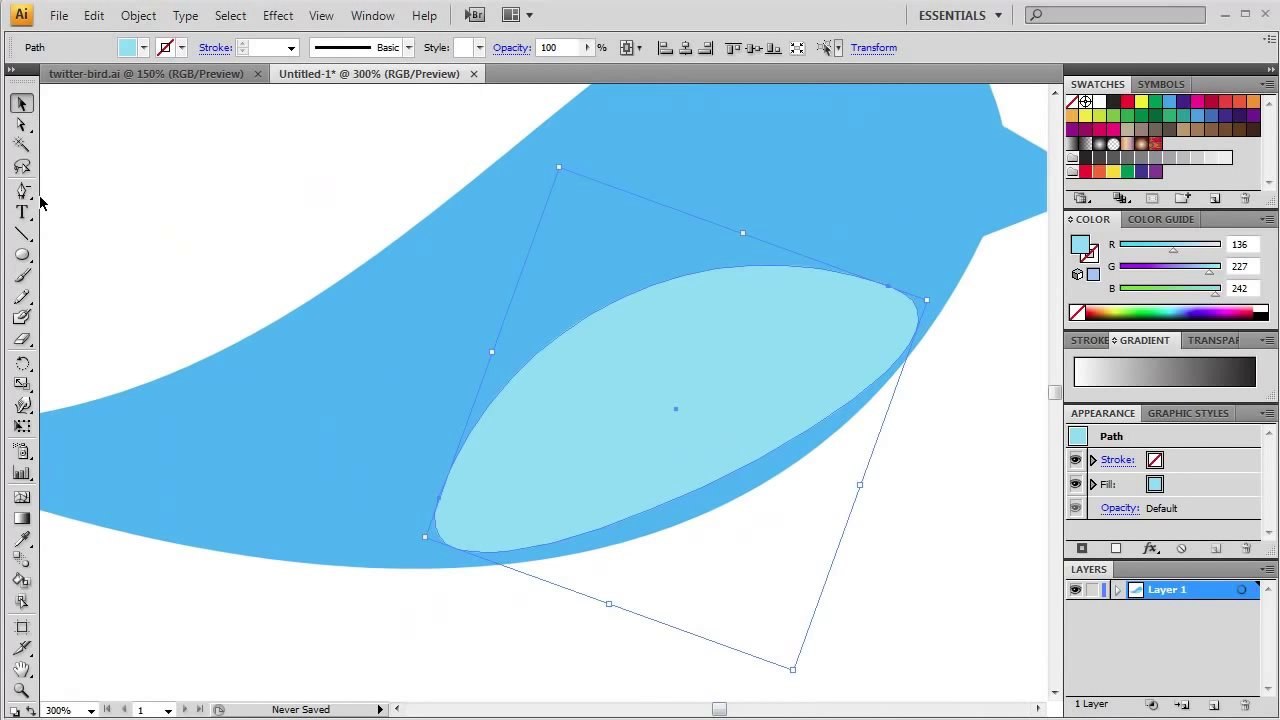Select the Eraser tool
This screenshot has width=1280, height=720.
(22, 339)
